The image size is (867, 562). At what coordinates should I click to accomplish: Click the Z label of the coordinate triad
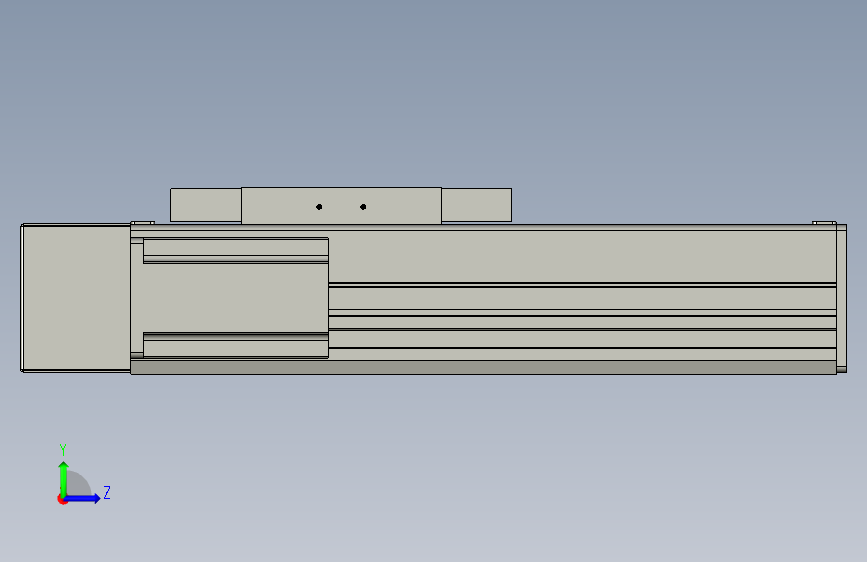coord(107,492)
